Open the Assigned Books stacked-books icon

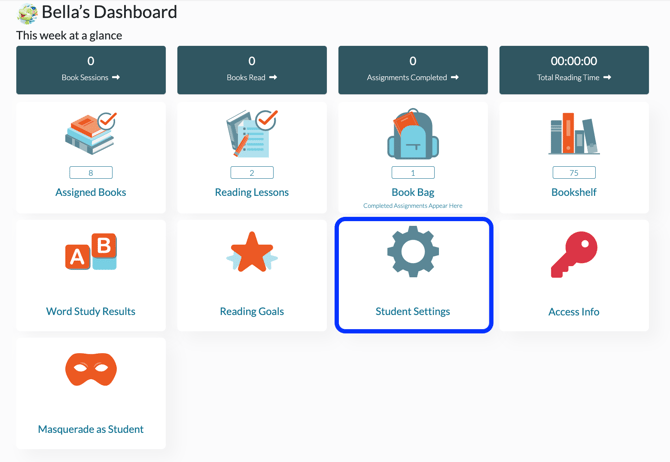[x=91, y=133]
